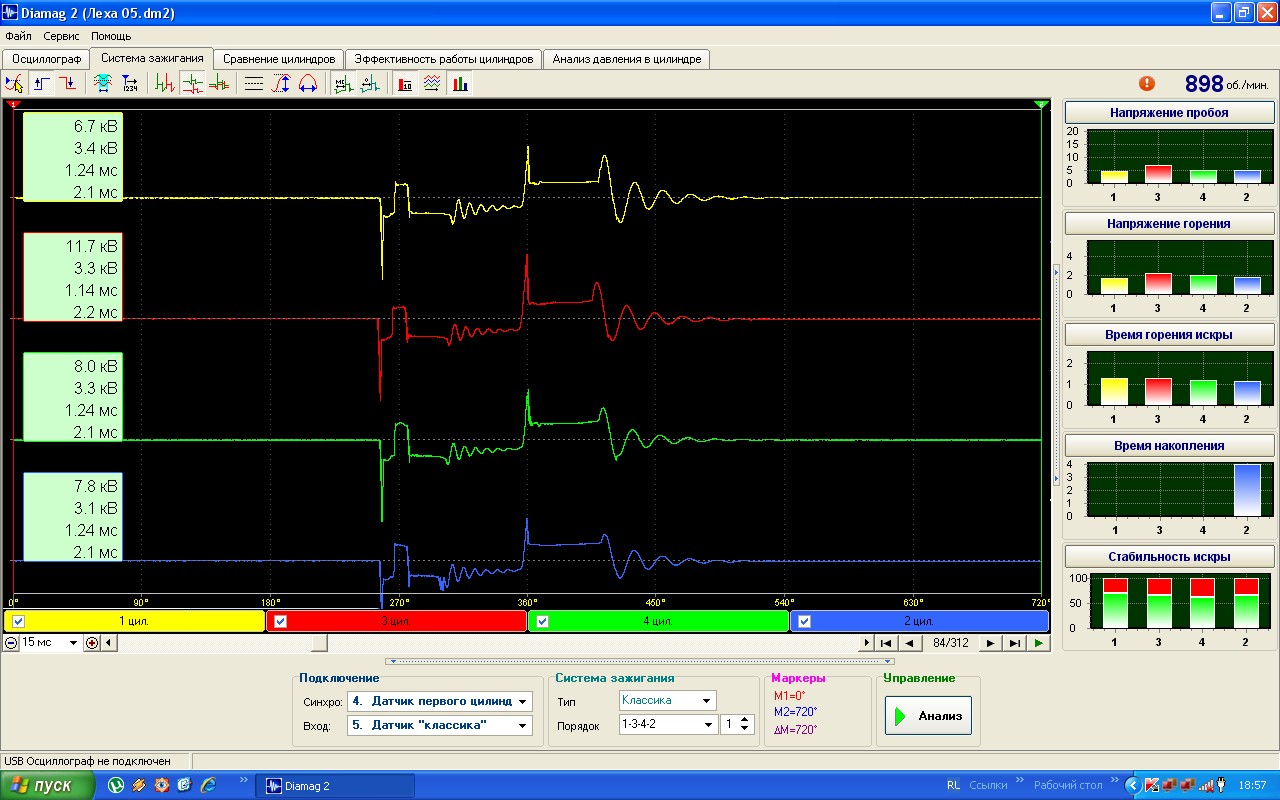
Task: Open uTorrent from quick launch
Action: click(x=117, y=785)
